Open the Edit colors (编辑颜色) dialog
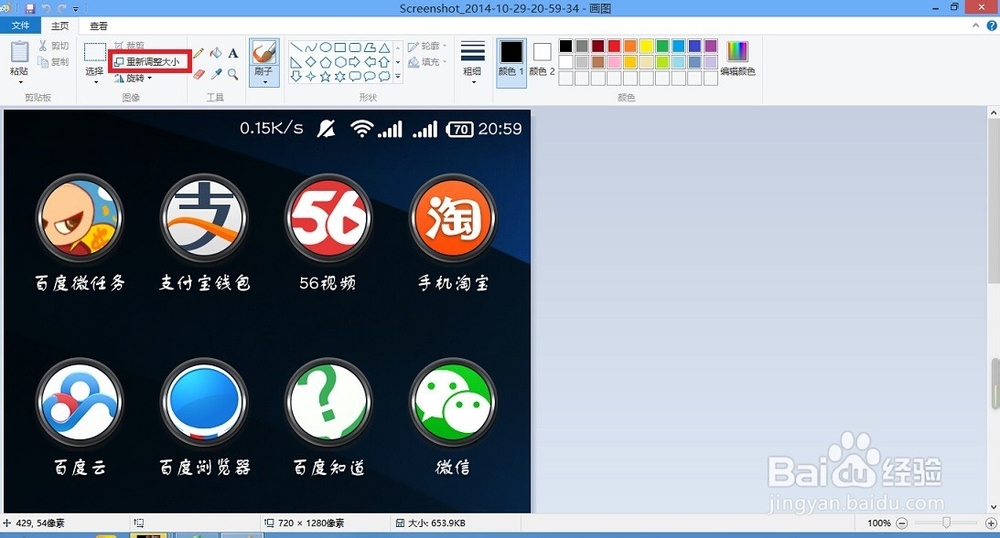 tap(737, 59)
